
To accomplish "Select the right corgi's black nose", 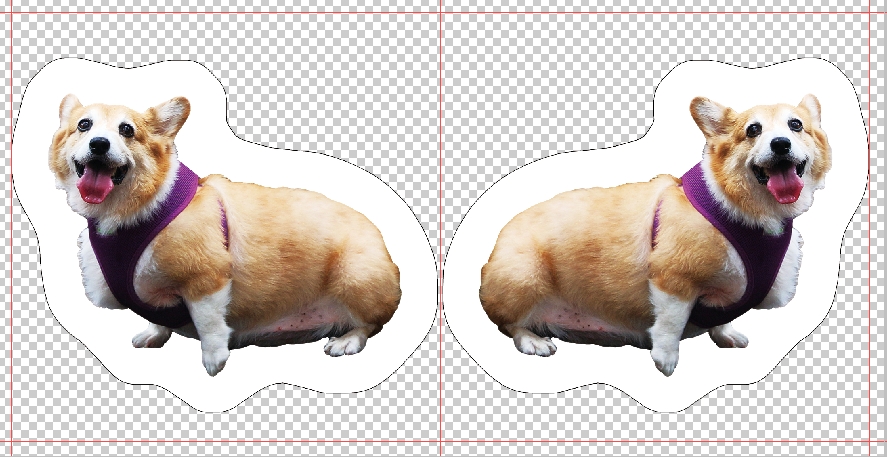I will point(781,145).
